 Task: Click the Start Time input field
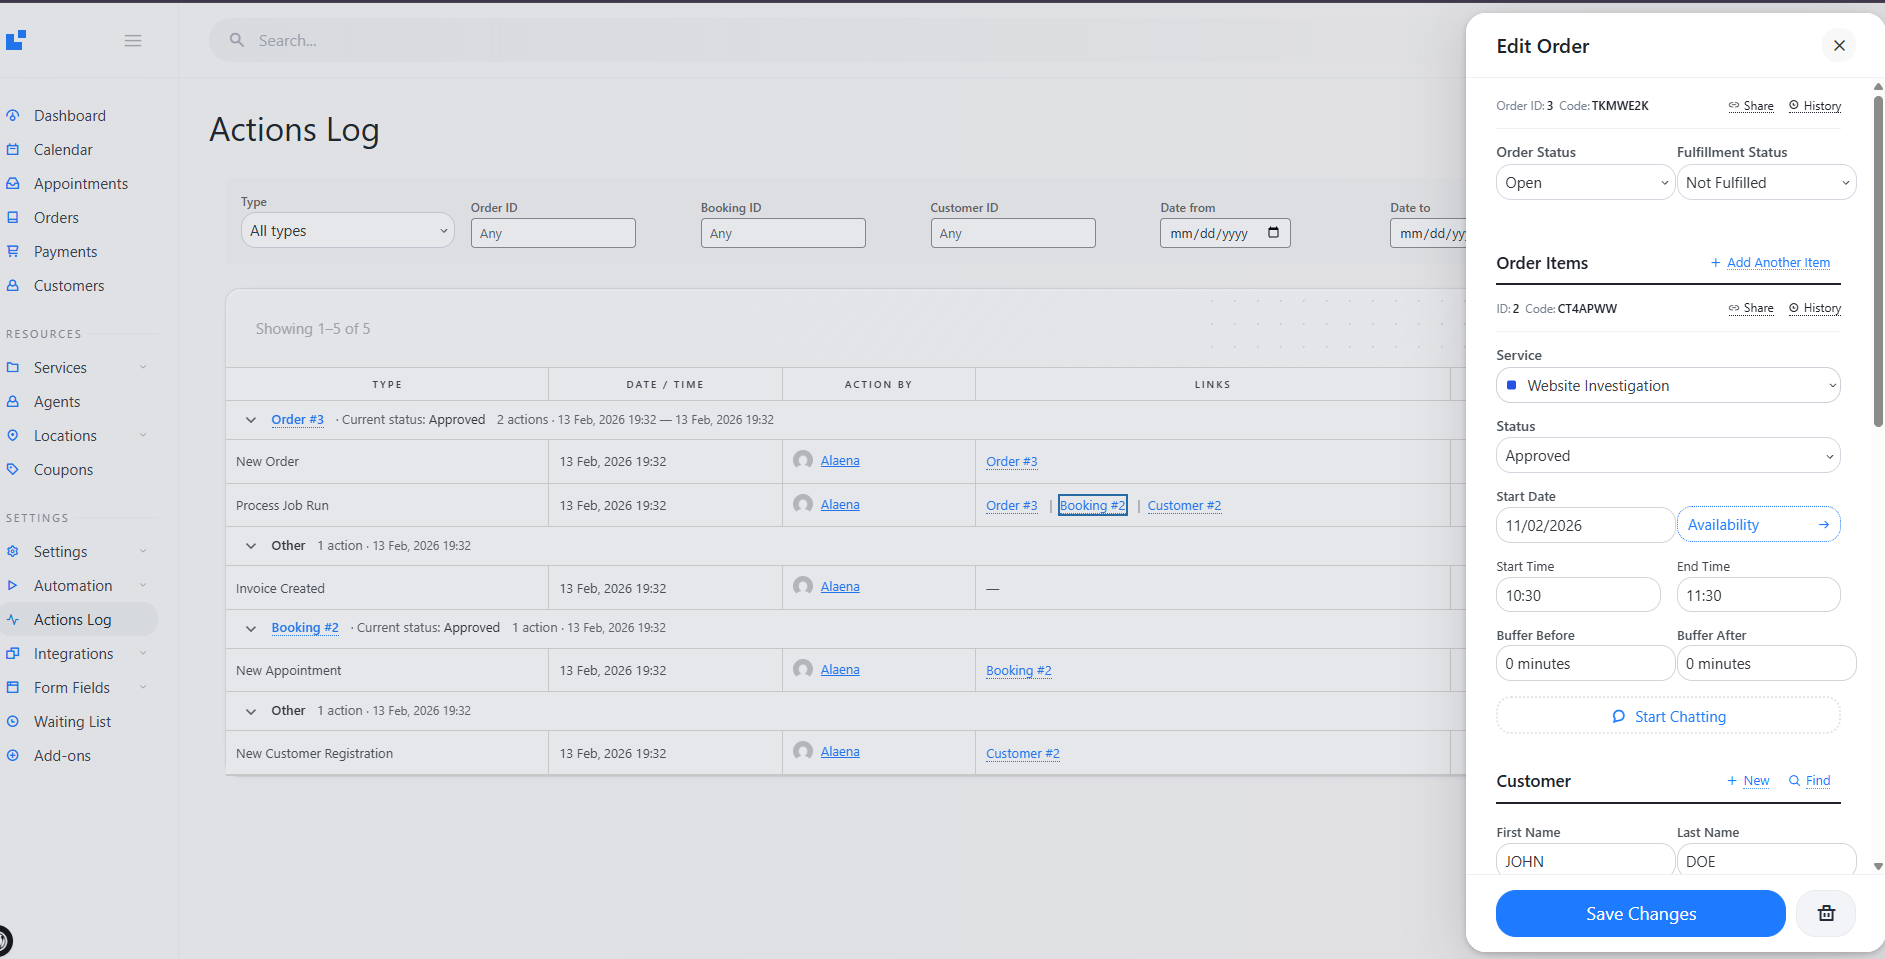[1577, 596]
